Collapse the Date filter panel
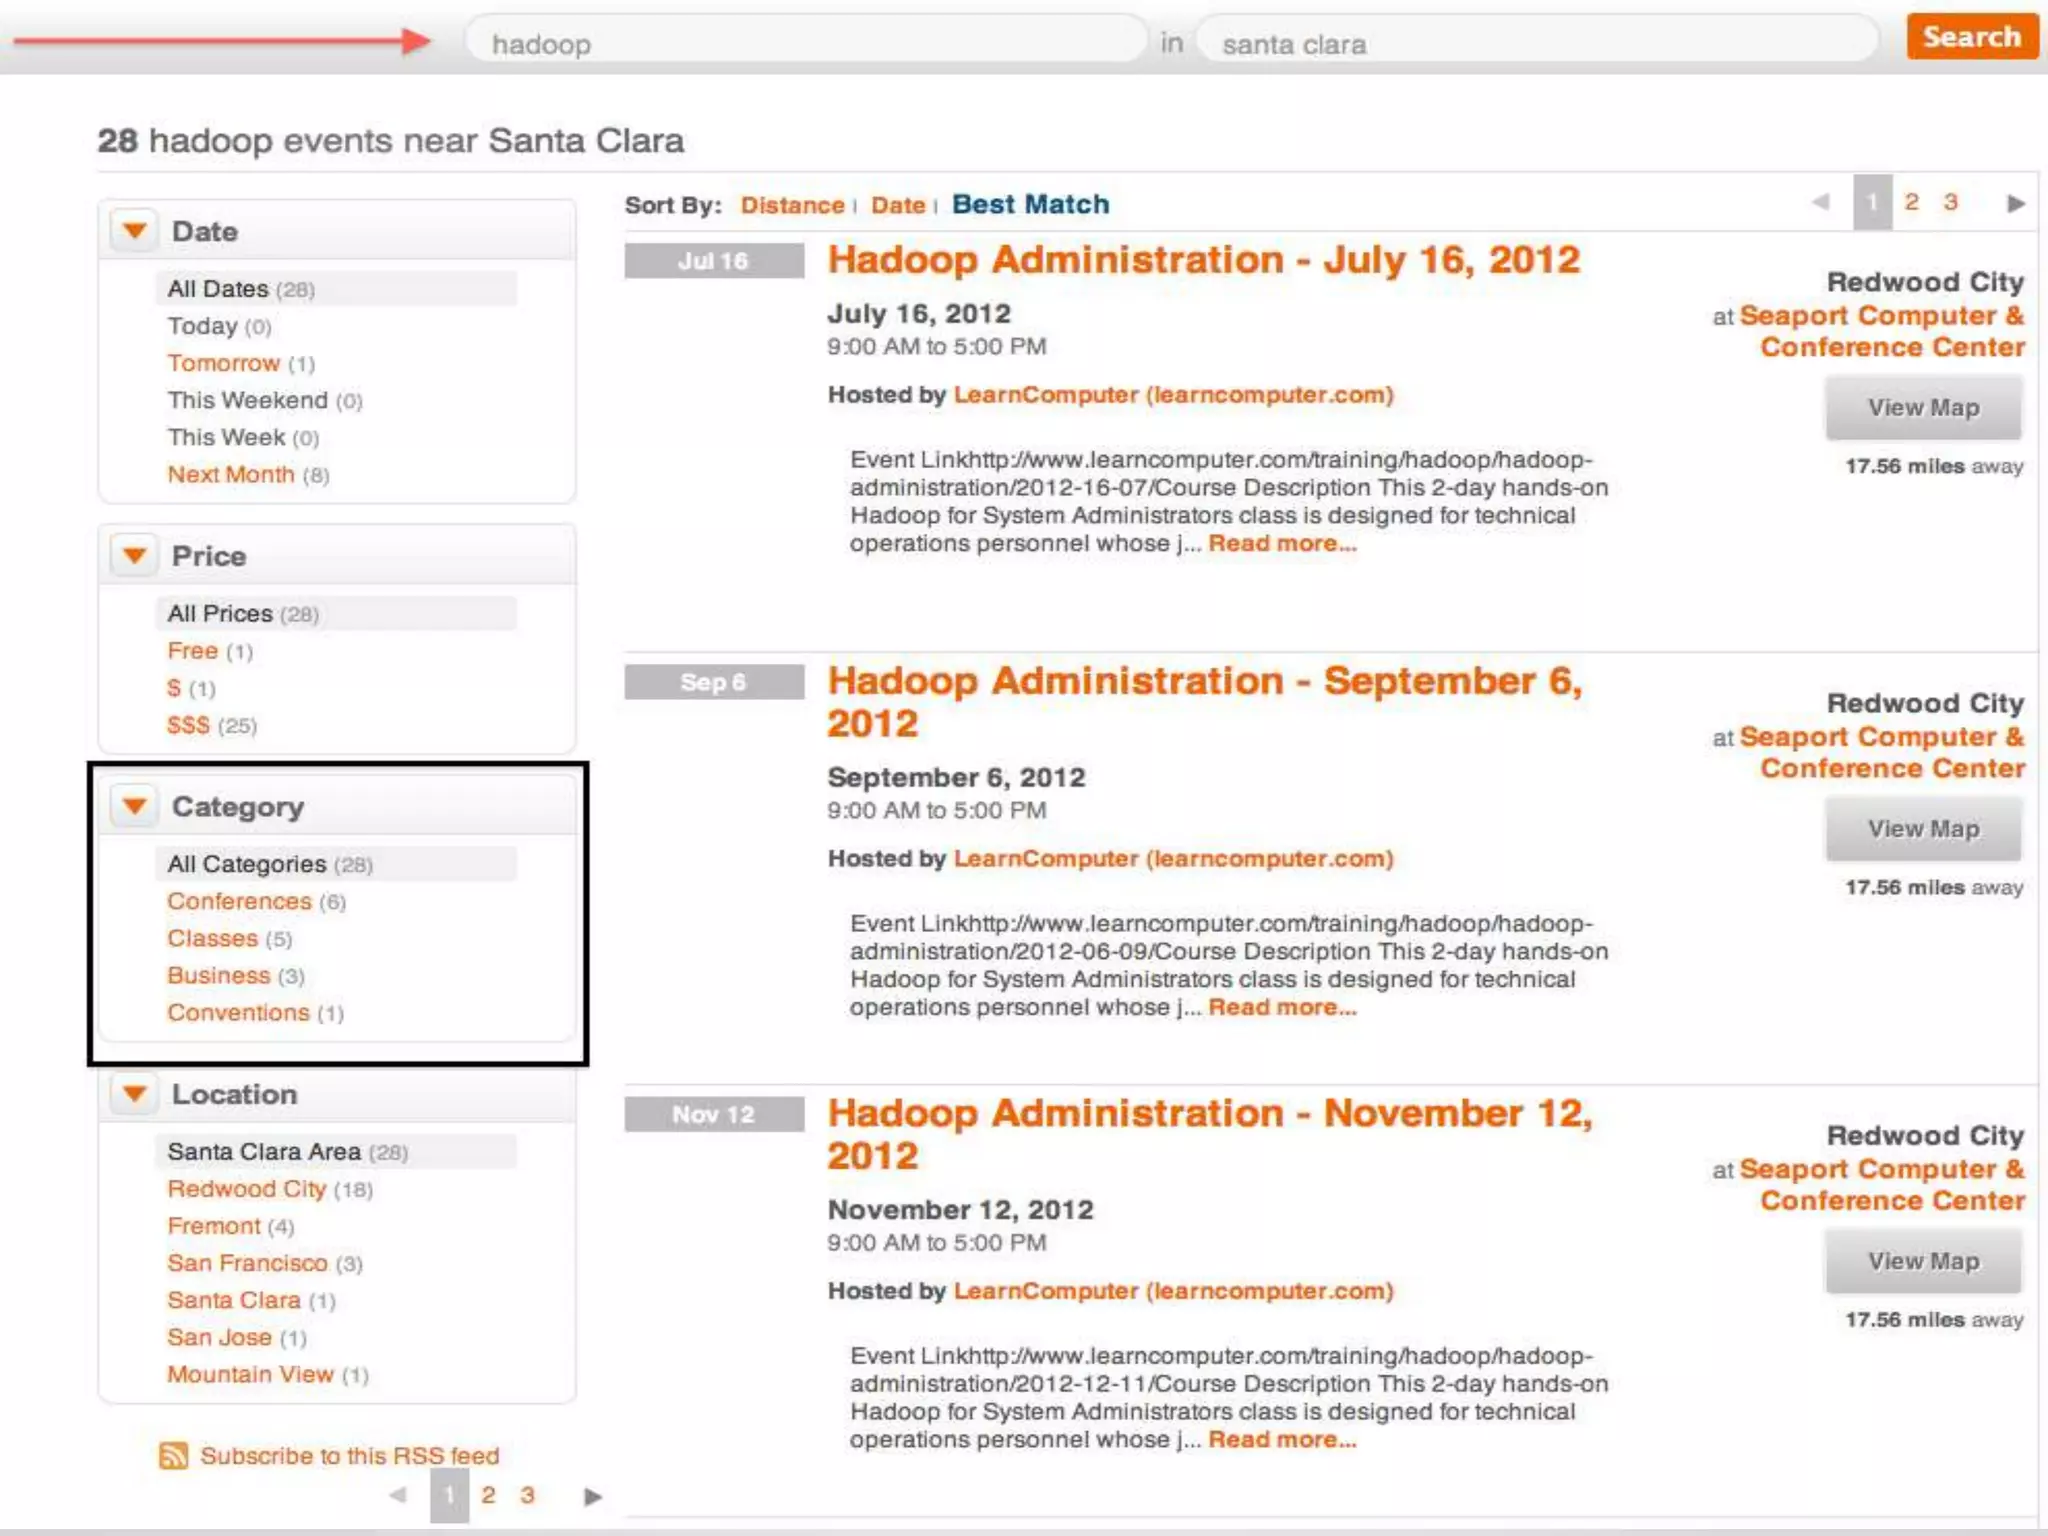The width and height of the screenshot is (2048, 1536). click(x=135, y=231)
